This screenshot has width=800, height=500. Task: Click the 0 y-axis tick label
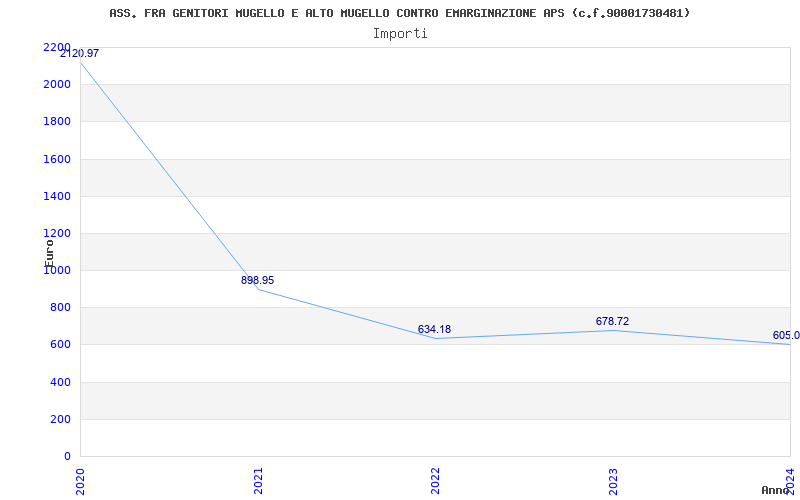(x=67, y=457)
